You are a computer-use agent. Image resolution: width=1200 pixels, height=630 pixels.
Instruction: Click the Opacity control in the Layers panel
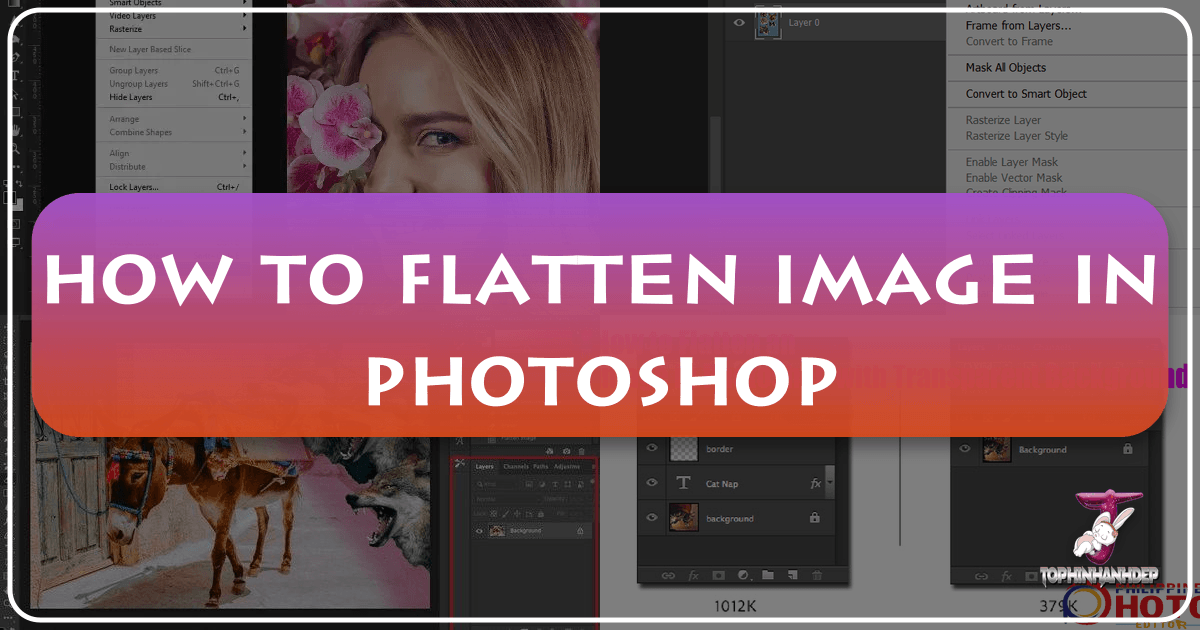tap(555, 499)
